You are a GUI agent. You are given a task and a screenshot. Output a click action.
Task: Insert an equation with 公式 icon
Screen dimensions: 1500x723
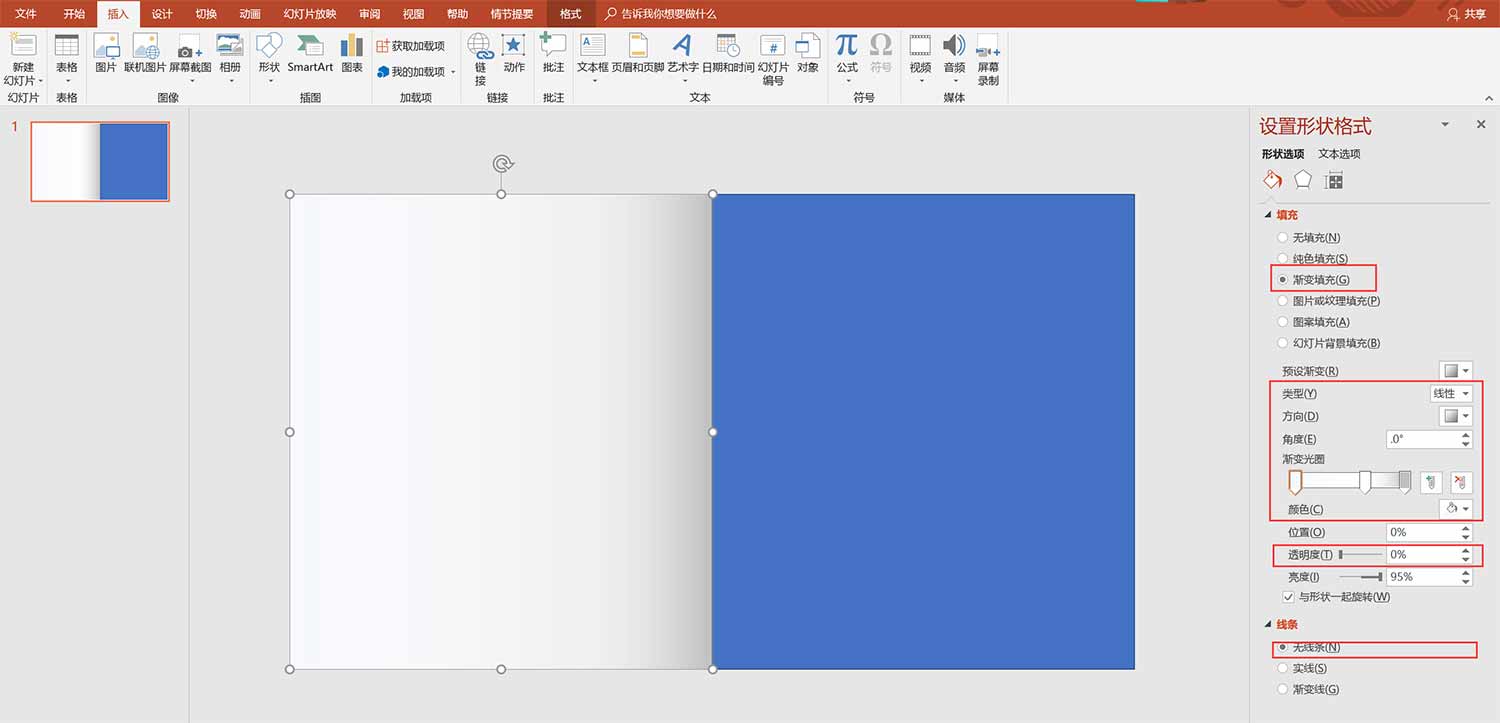coord(847,44)
